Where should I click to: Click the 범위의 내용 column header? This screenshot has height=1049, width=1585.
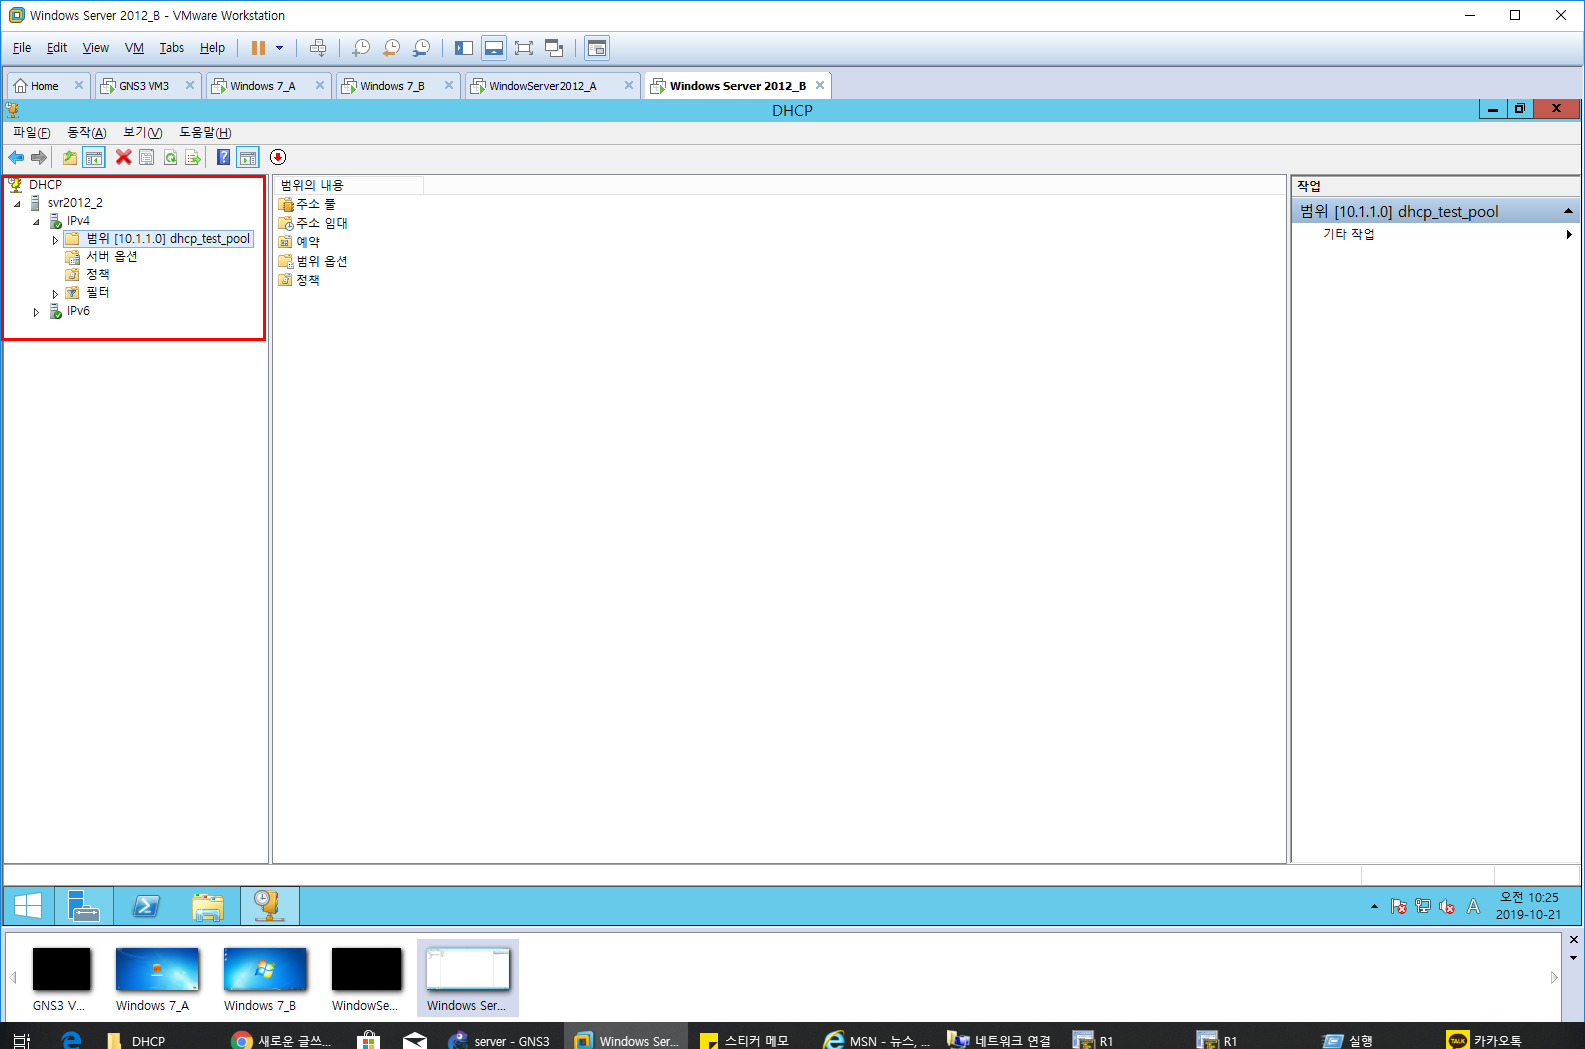pos(349,185)
